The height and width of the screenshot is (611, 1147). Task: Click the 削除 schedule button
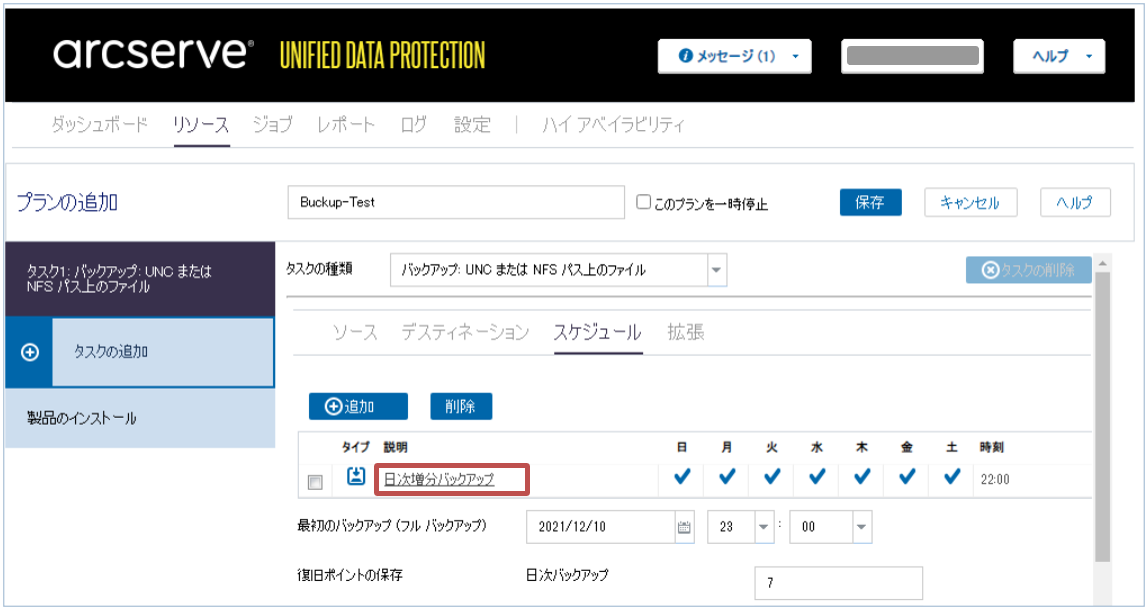[x=461, y=407]
